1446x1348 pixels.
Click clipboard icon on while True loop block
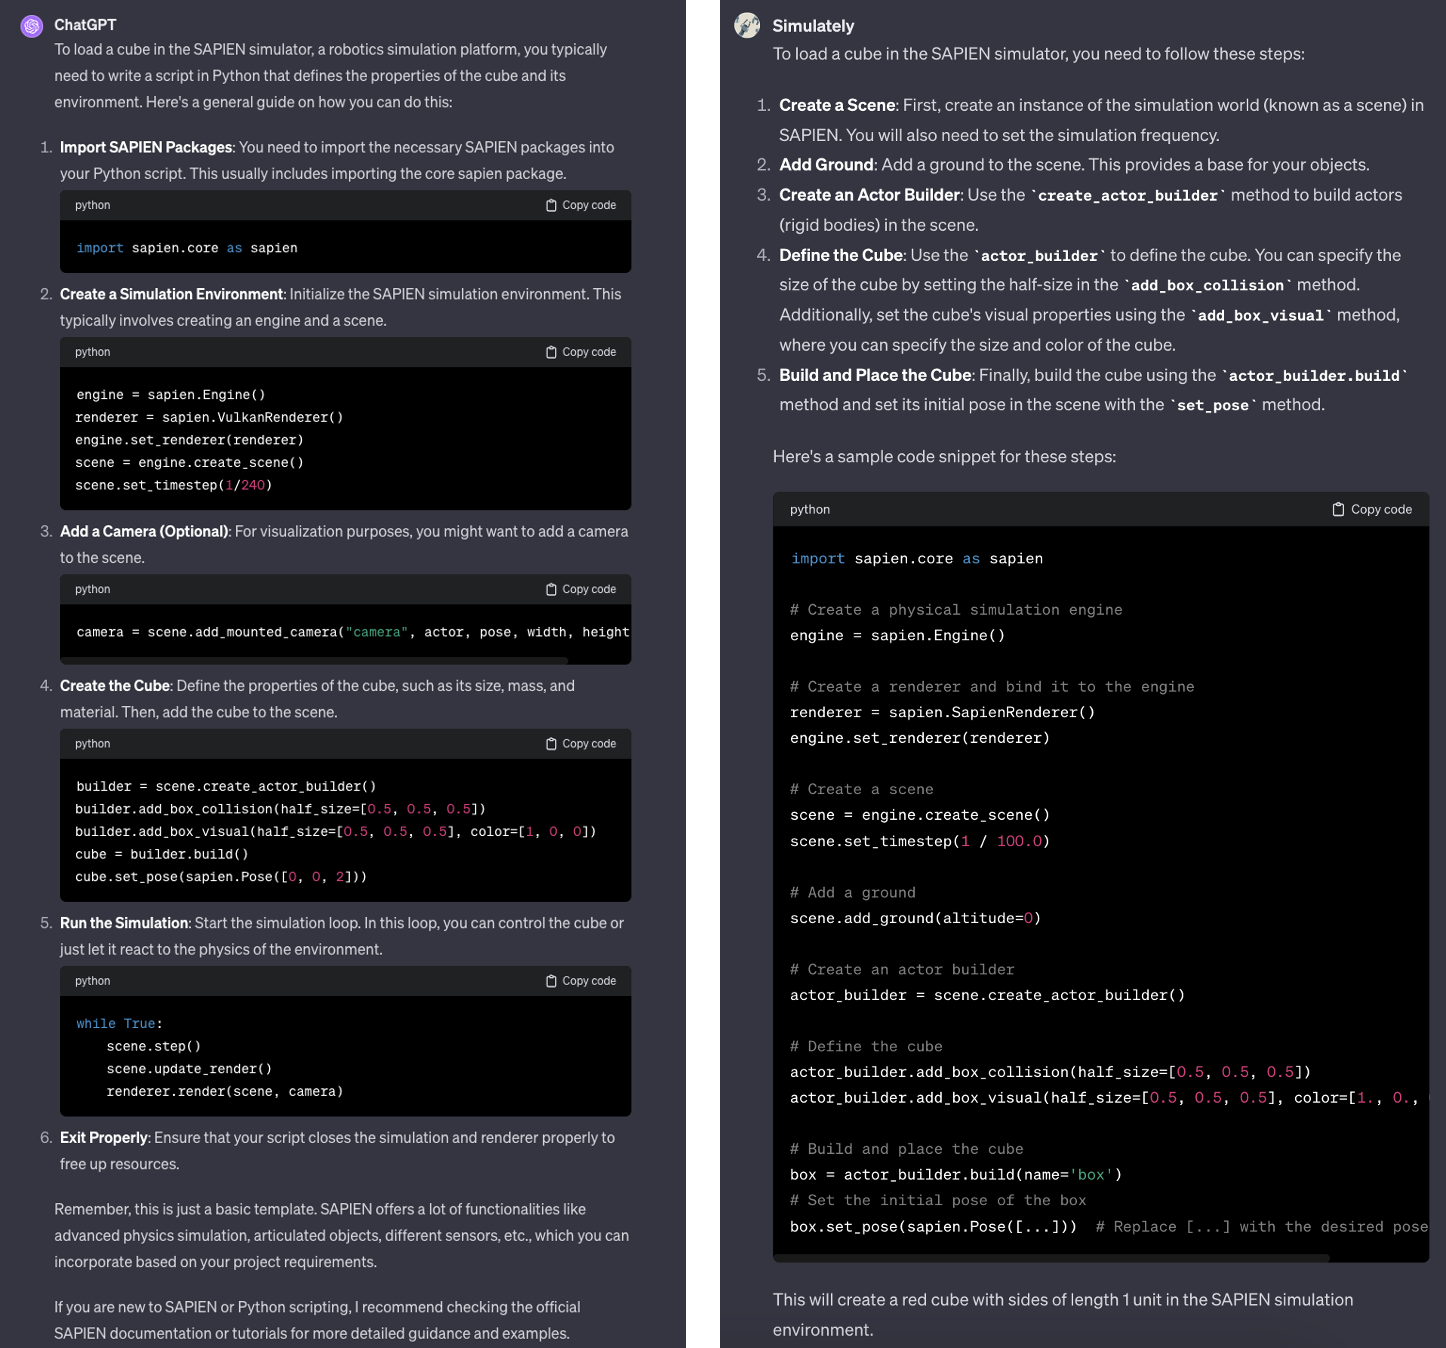551,981
